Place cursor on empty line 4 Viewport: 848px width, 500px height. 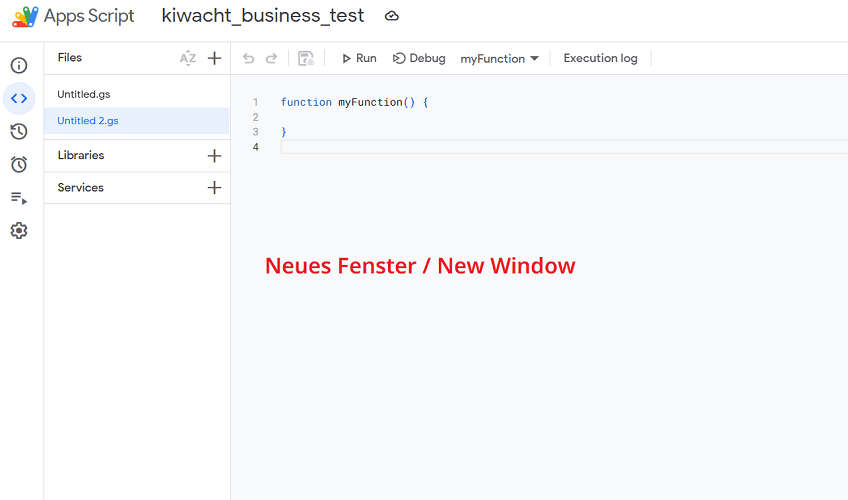[x=564, y=147]
